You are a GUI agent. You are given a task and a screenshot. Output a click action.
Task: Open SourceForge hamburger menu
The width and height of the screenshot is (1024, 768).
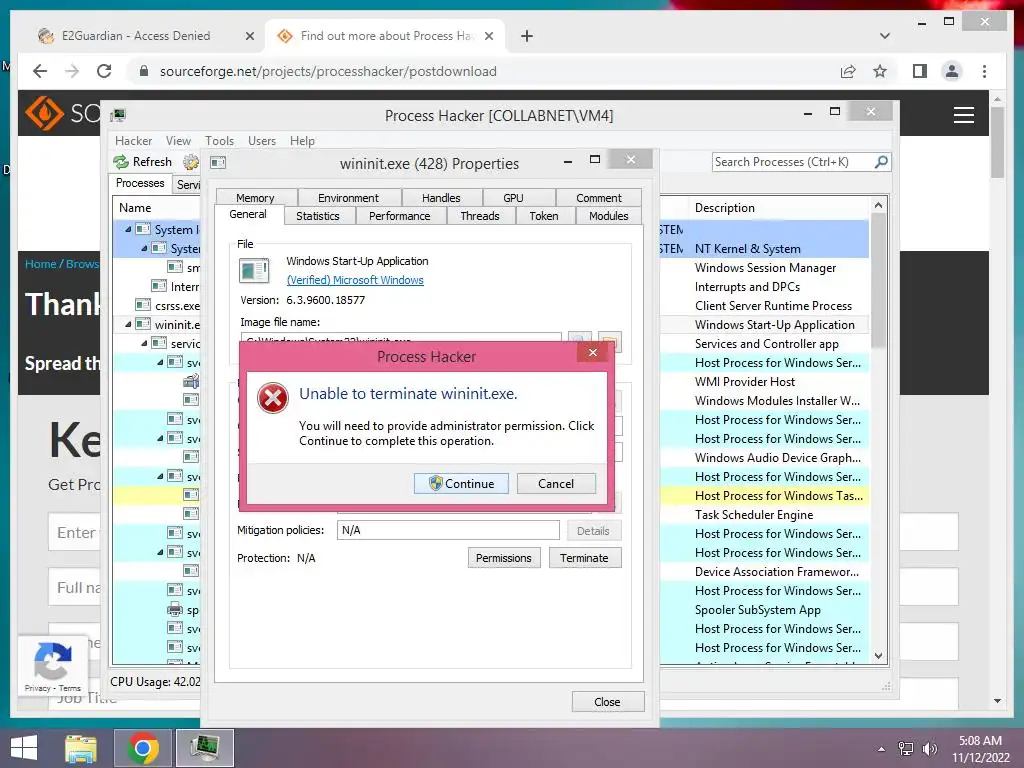[x=963, y=115]
